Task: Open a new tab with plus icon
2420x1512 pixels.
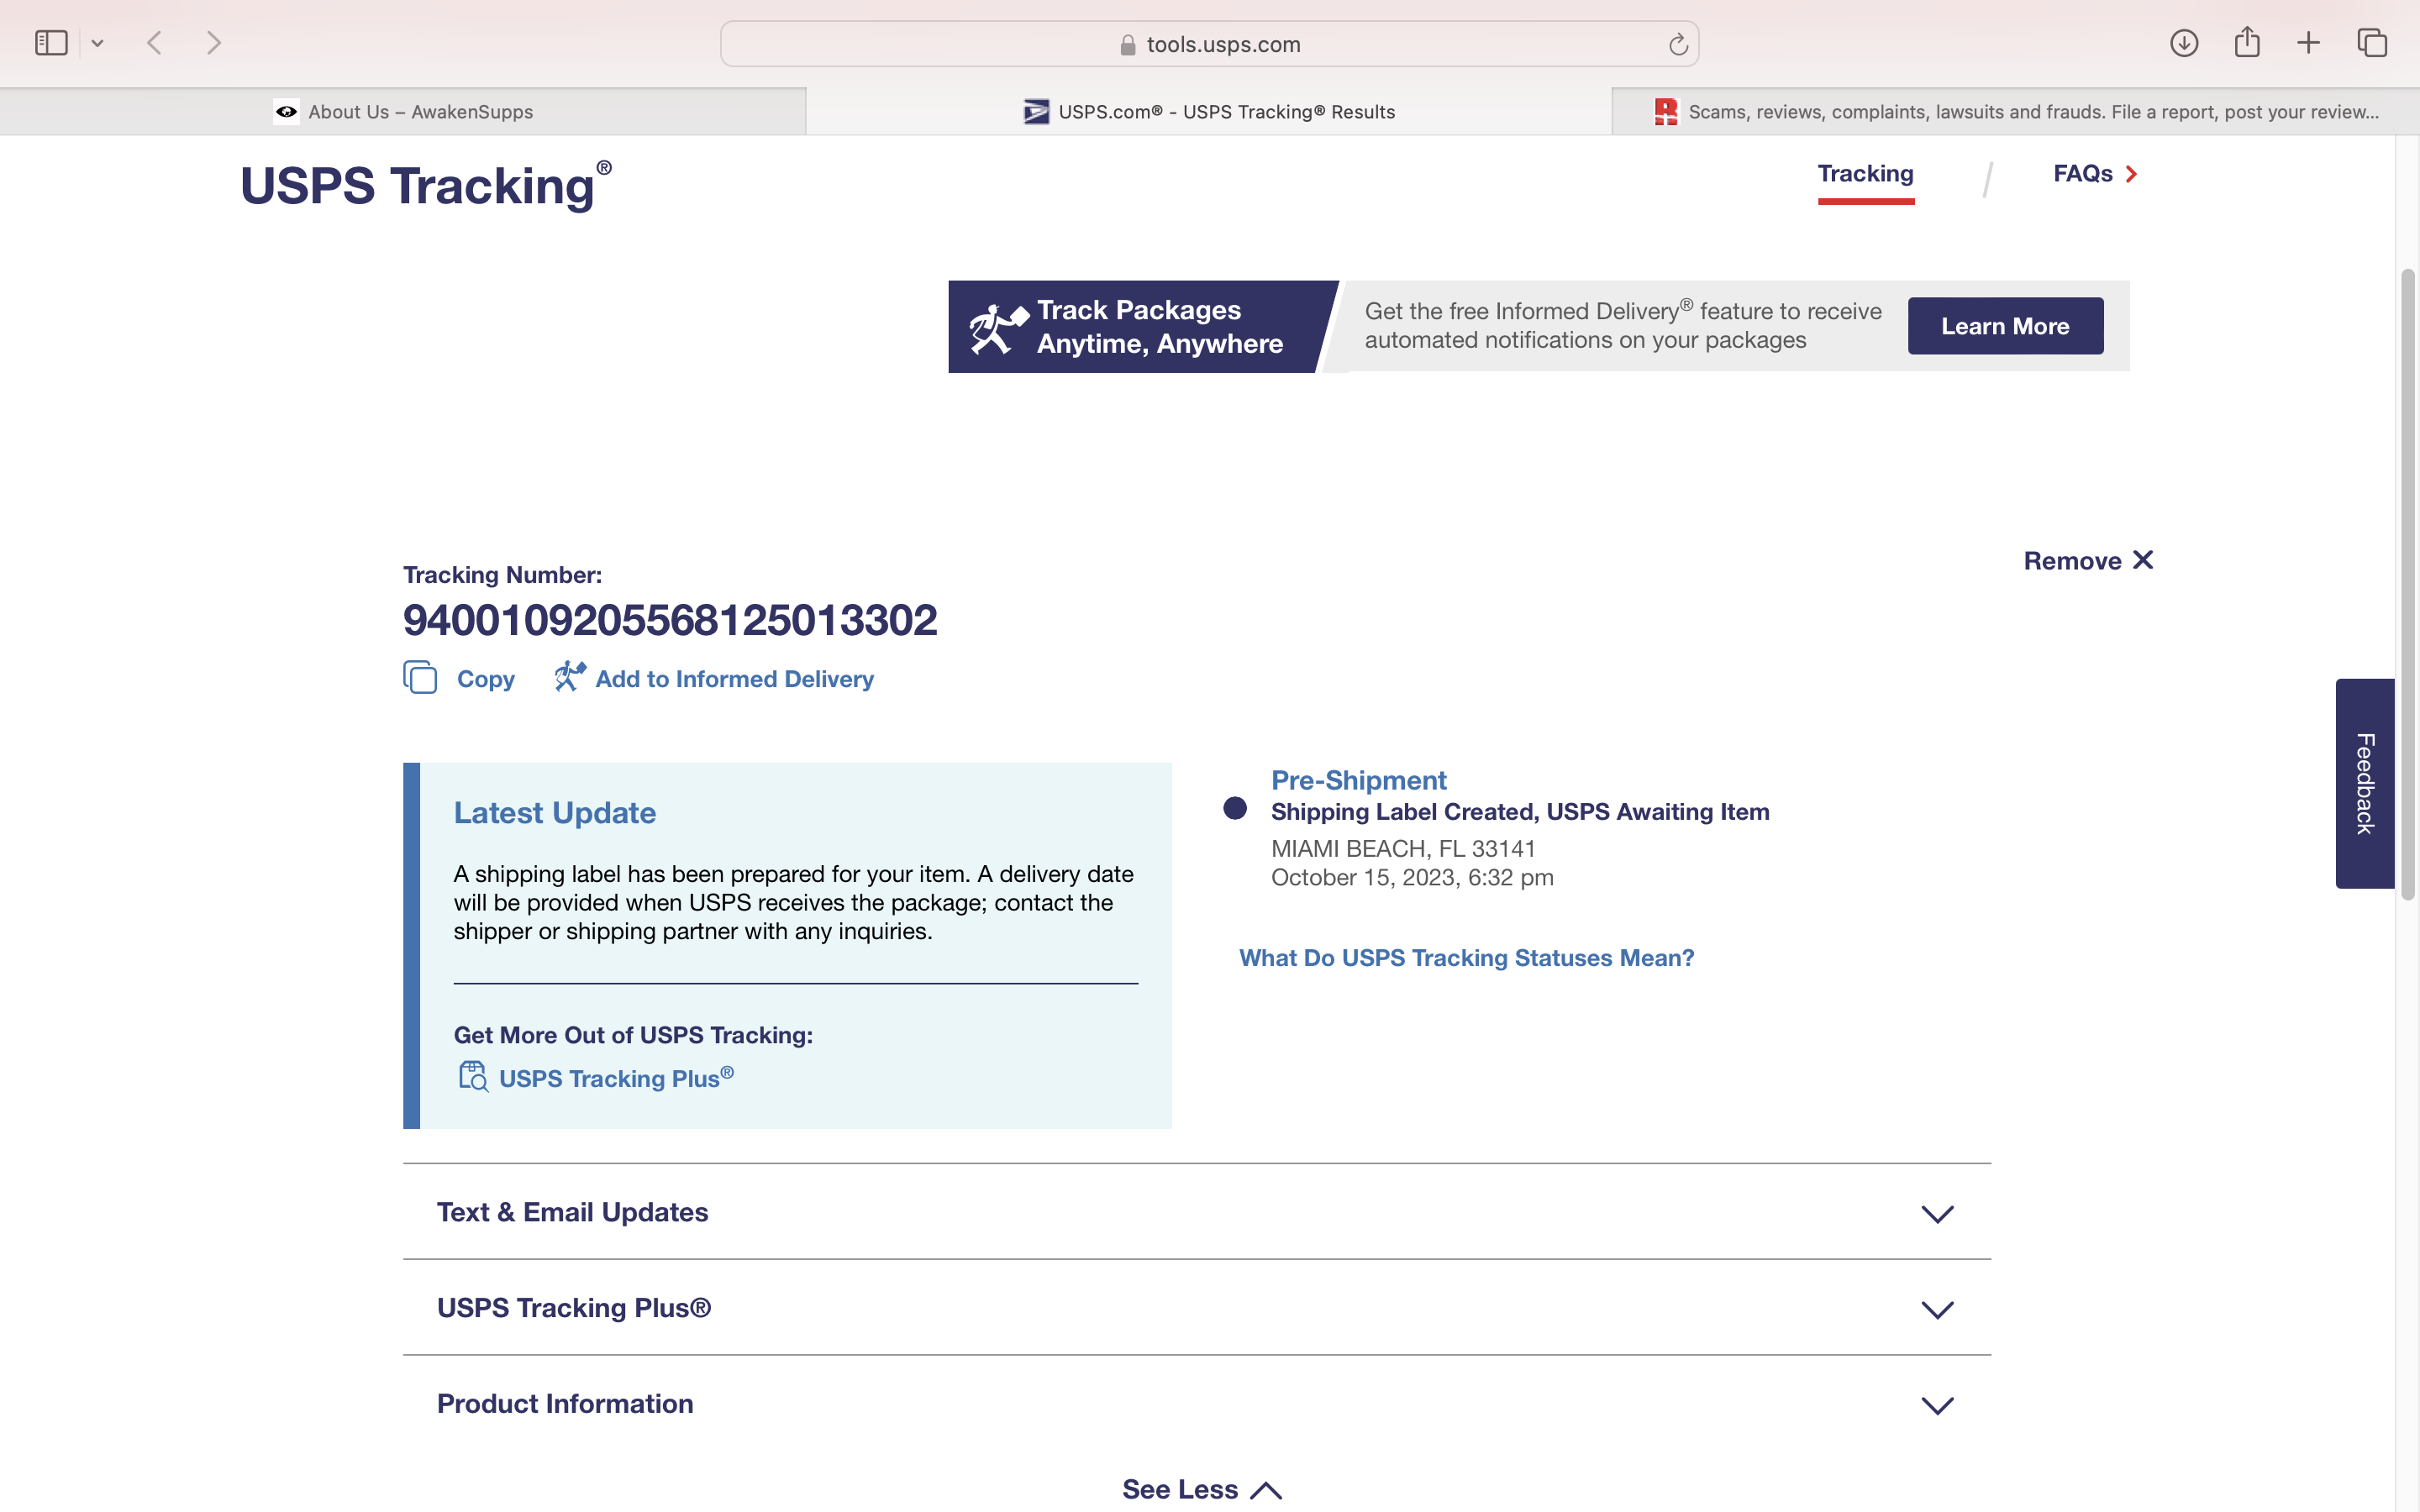Action: coord(2308,43)
